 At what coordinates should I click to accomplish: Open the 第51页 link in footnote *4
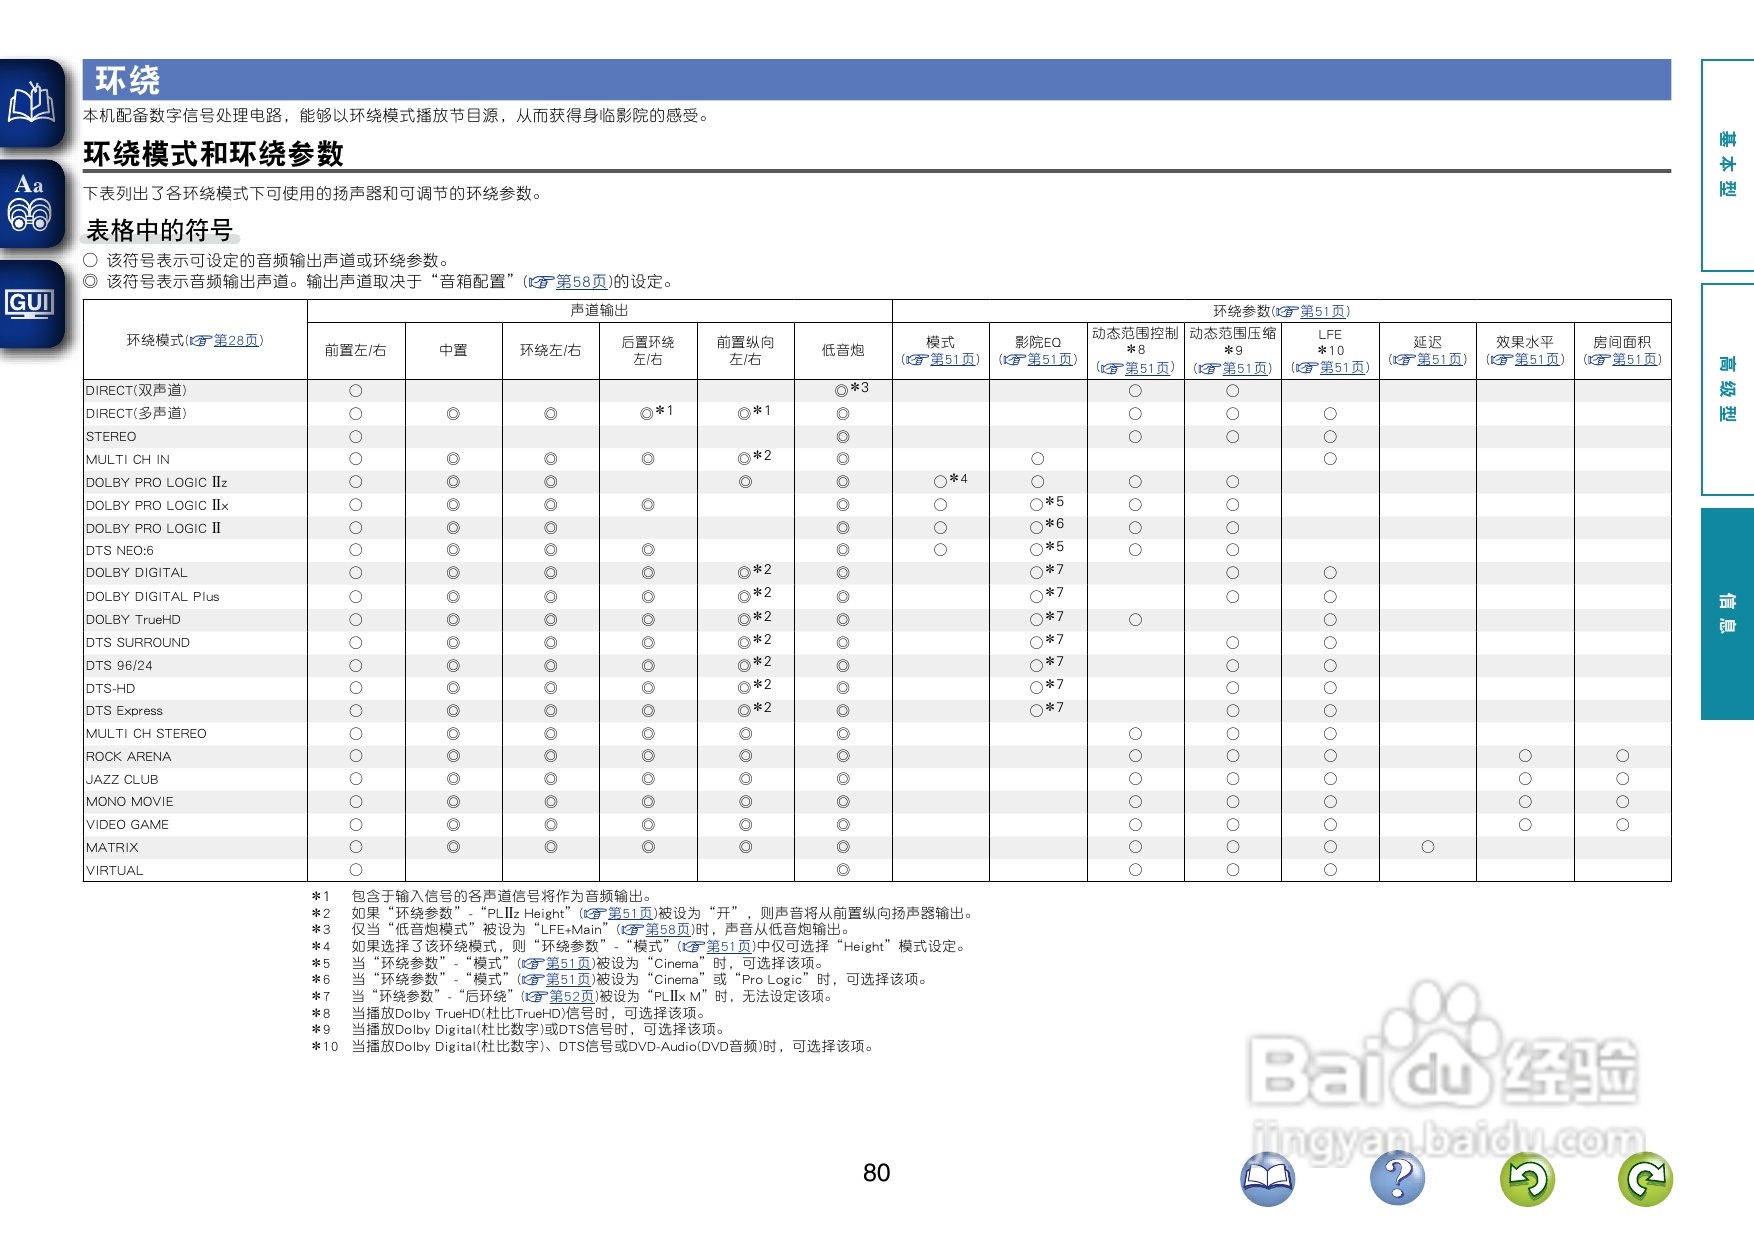coord(729,947)
